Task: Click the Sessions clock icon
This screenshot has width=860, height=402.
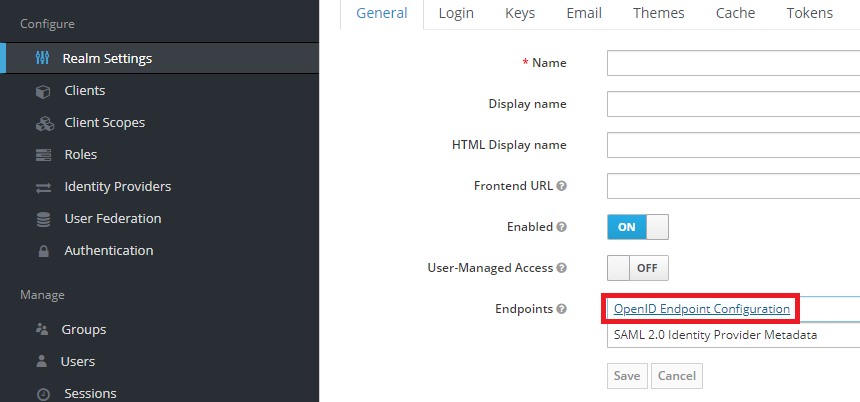Action: (x=43, y=393)
